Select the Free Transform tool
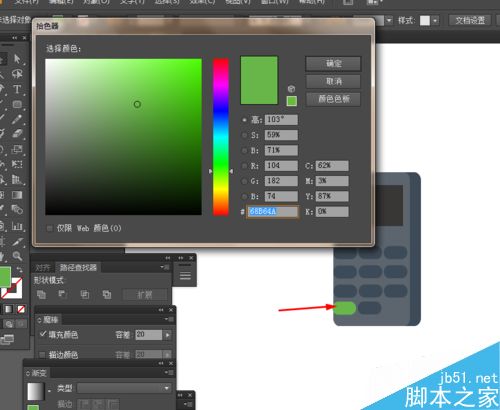 17,164
